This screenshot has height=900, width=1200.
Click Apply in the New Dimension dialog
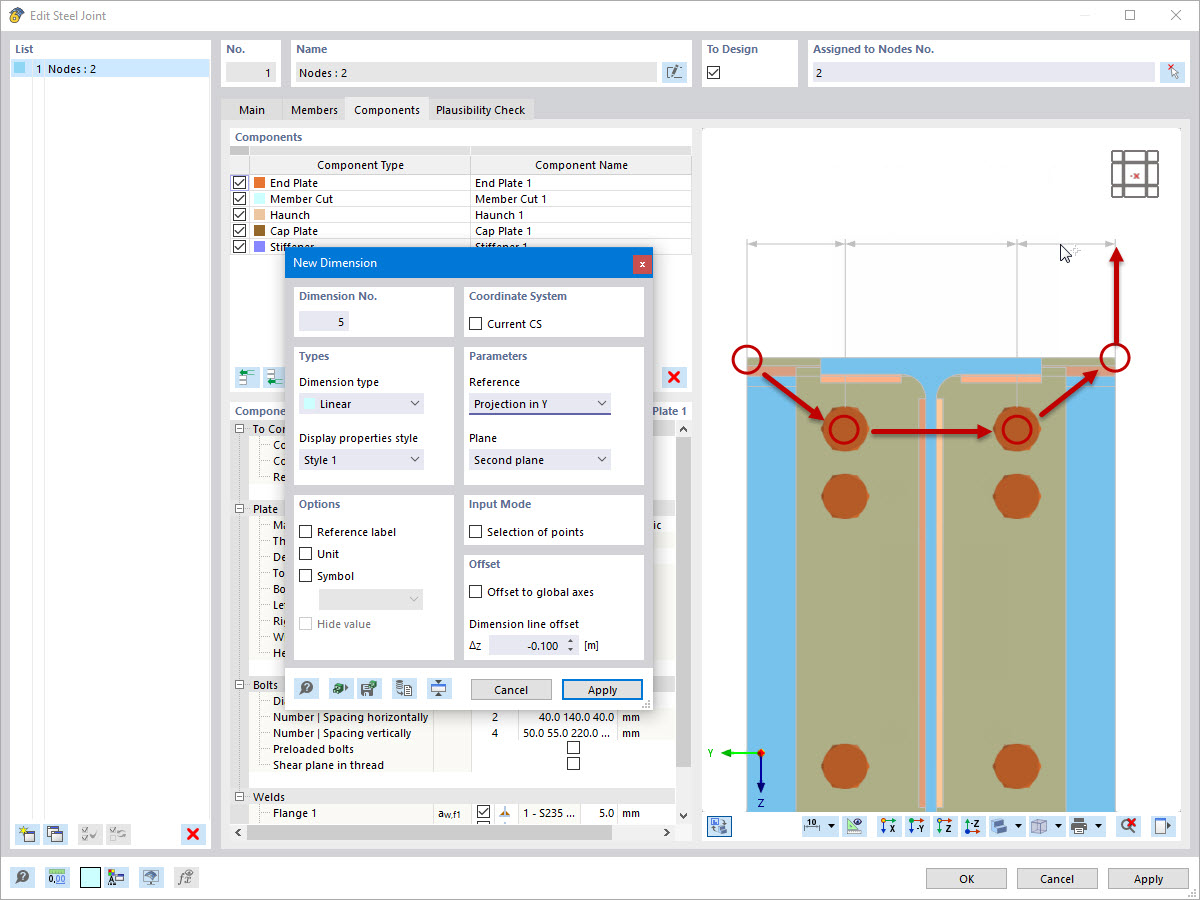[602, 690]
